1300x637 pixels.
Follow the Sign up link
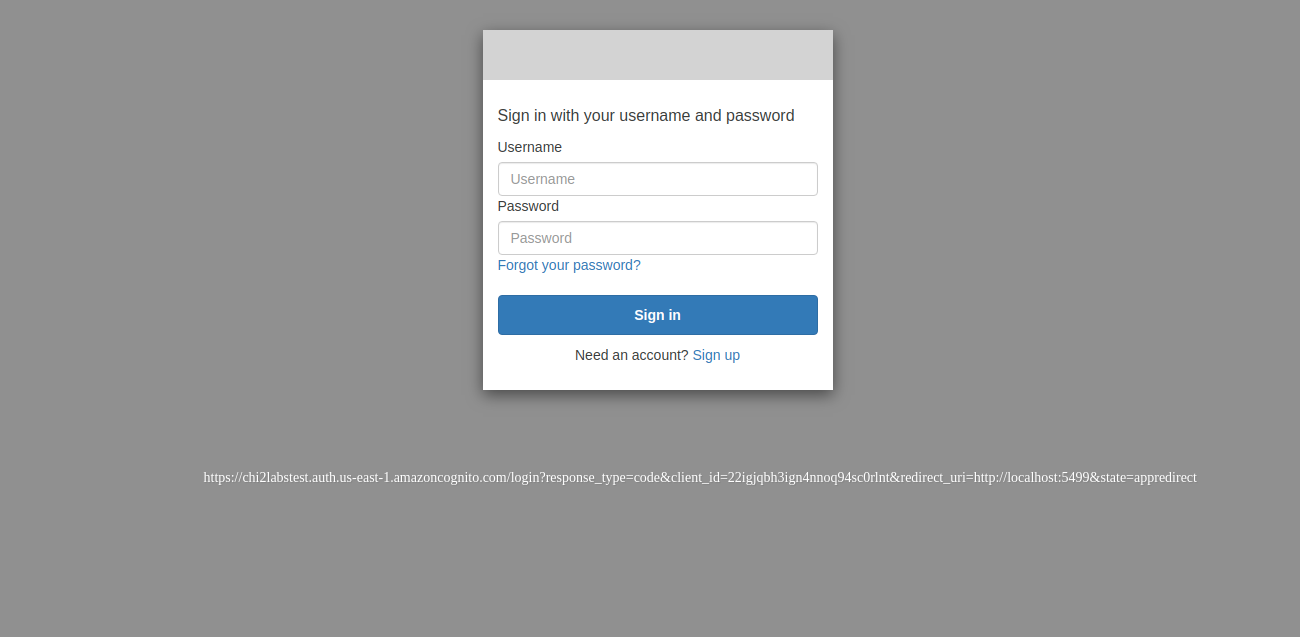coord(716,355)
